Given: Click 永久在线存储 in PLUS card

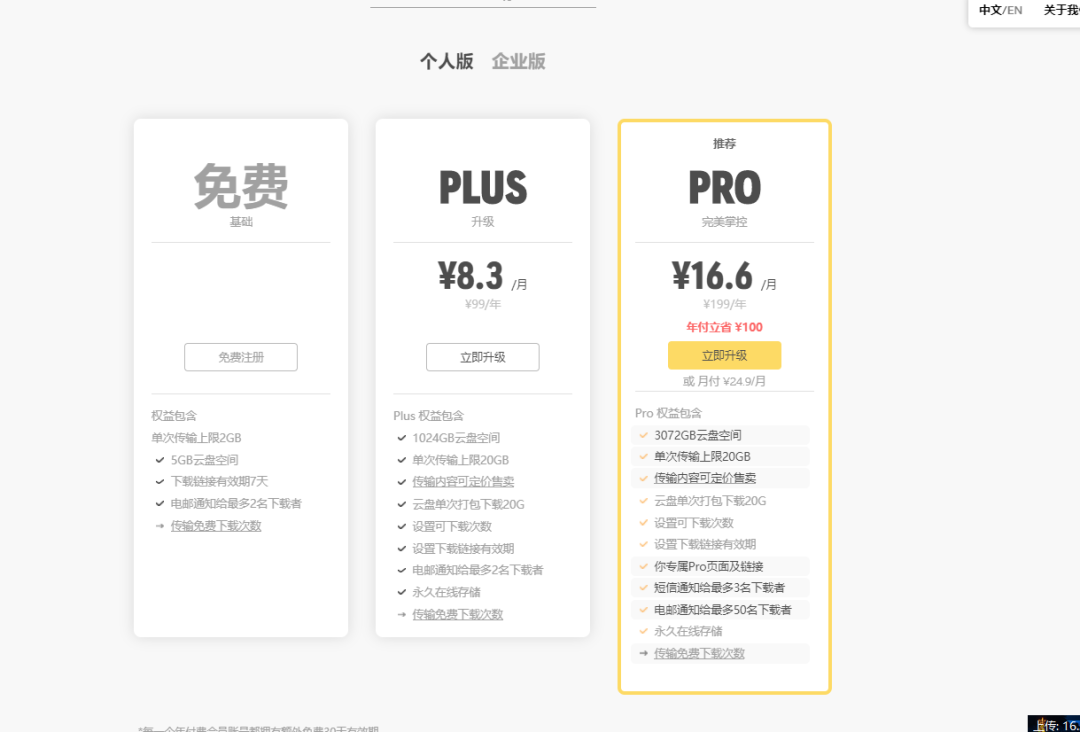Looking at the screenshot, I should pyautogui.click(x=446, y=592).
